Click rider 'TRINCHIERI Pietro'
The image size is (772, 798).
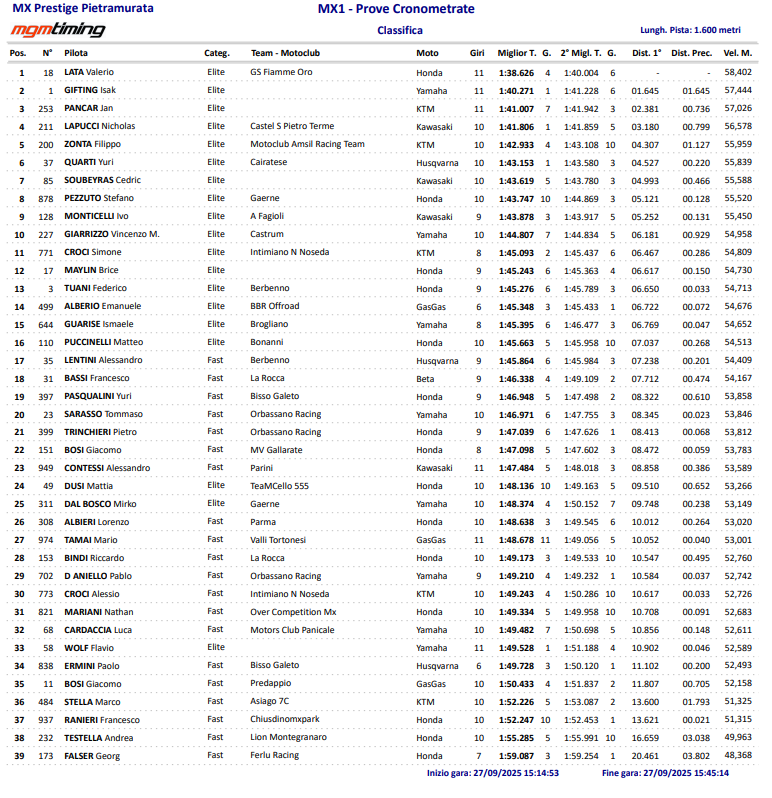pyautogui.click(x=101, y=432)
